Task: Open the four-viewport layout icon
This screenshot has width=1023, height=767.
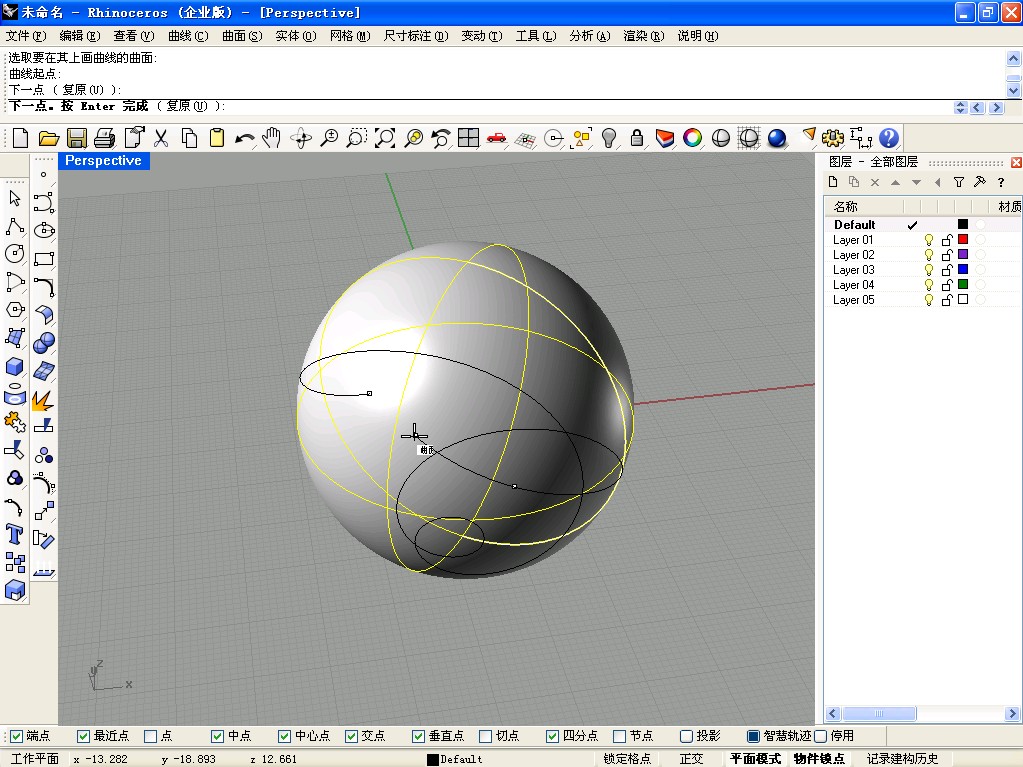Action: click(468, 138)
